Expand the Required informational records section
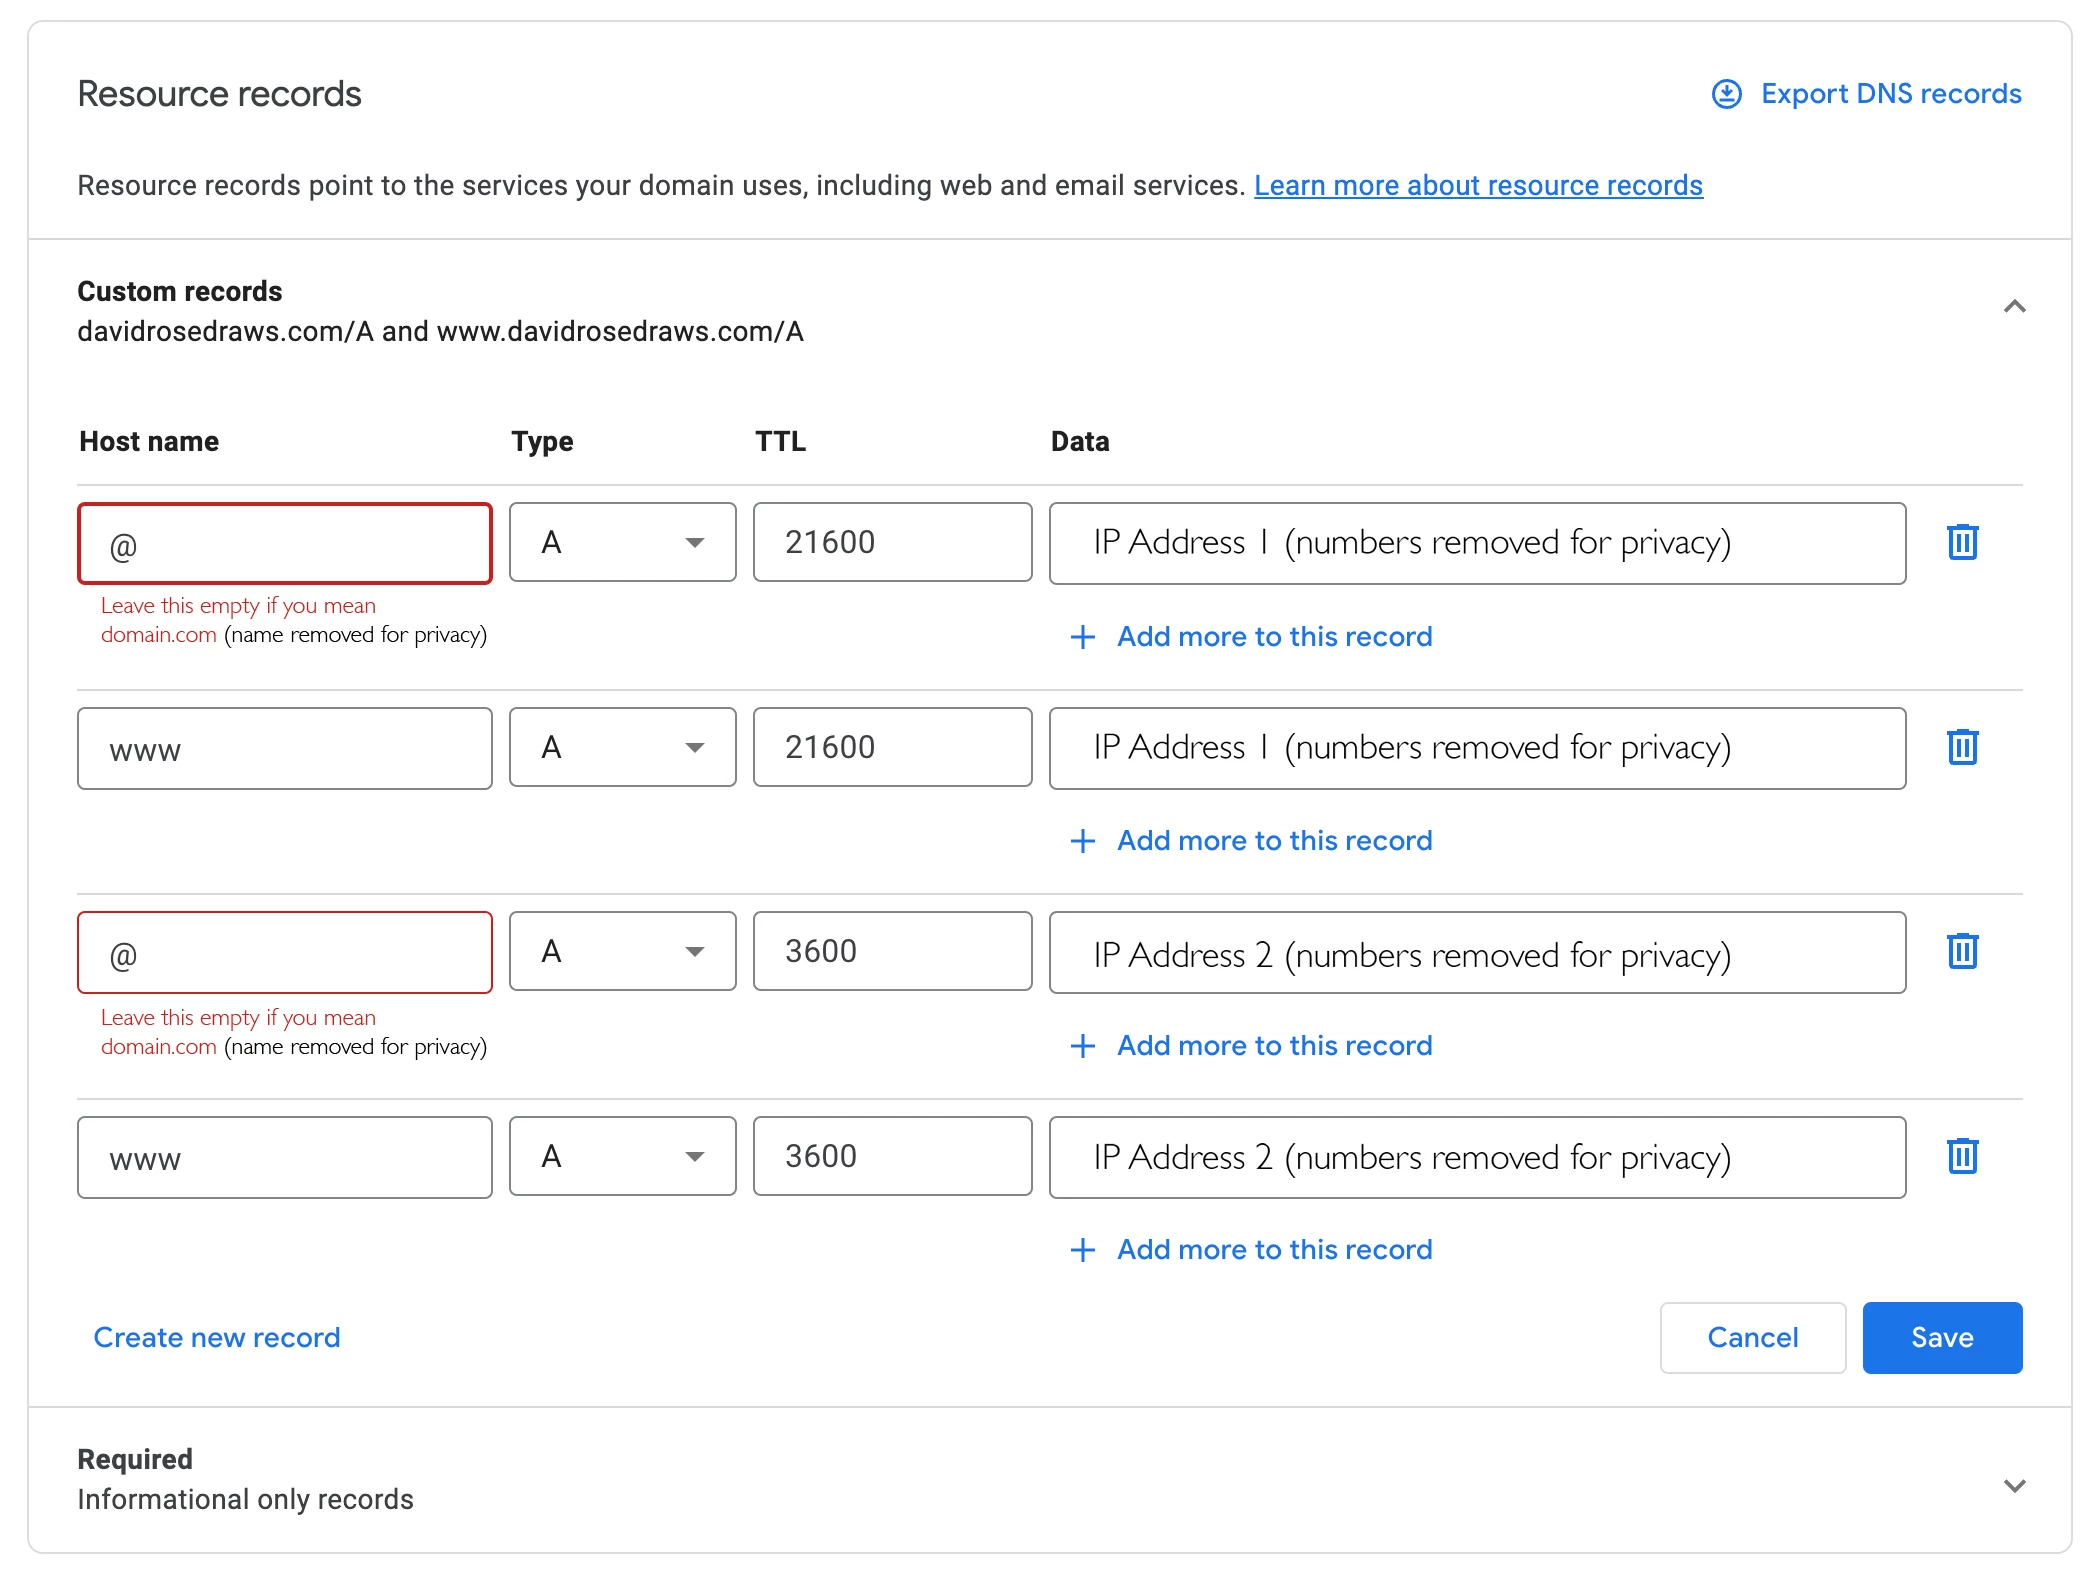Image resolution: width=2100 pixels, height=1580 pixels. pos(2014,1486)
